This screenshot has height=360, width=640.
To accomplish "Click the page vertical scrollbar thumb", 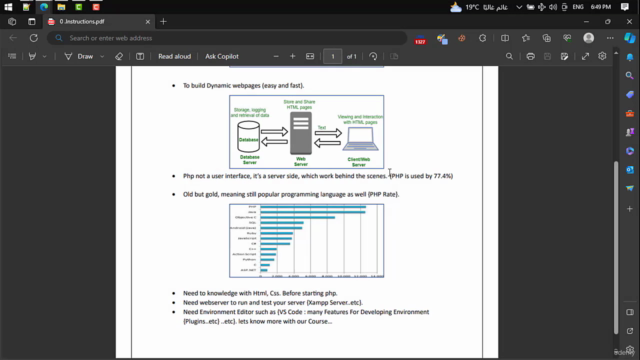I will (616, 248).
